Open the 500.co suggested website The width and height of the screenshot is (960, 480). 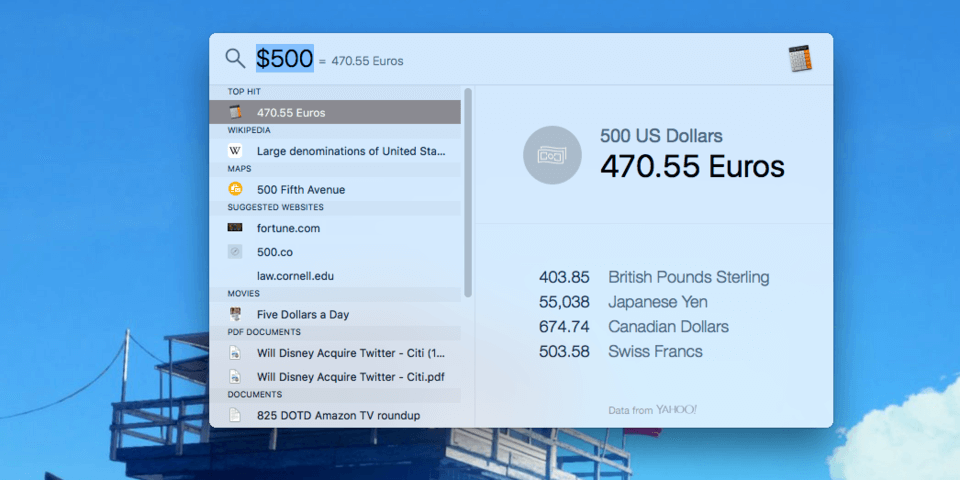click(335, 252)
